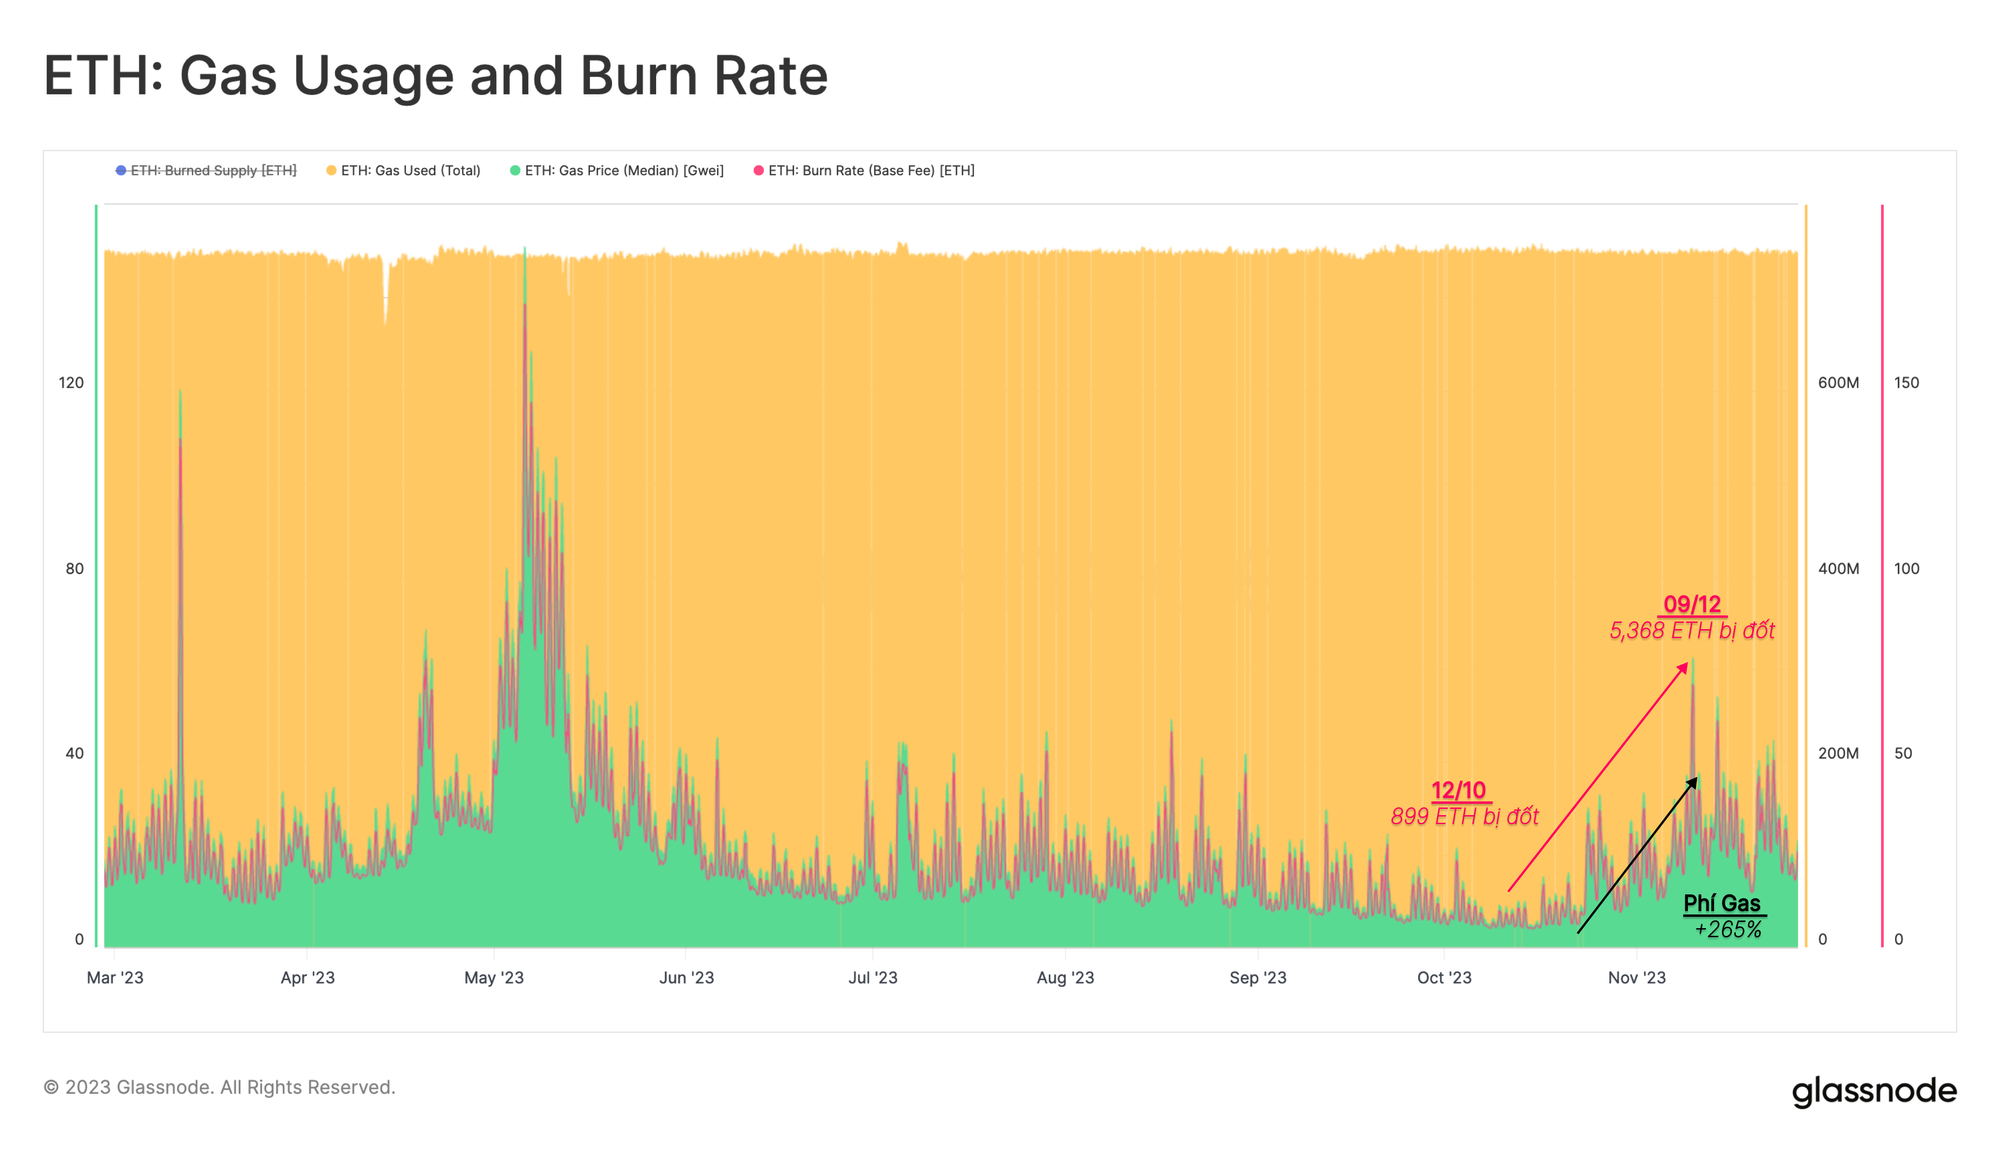Toggle the Gas Price (Median) [Gwei] label

point(624,171)
